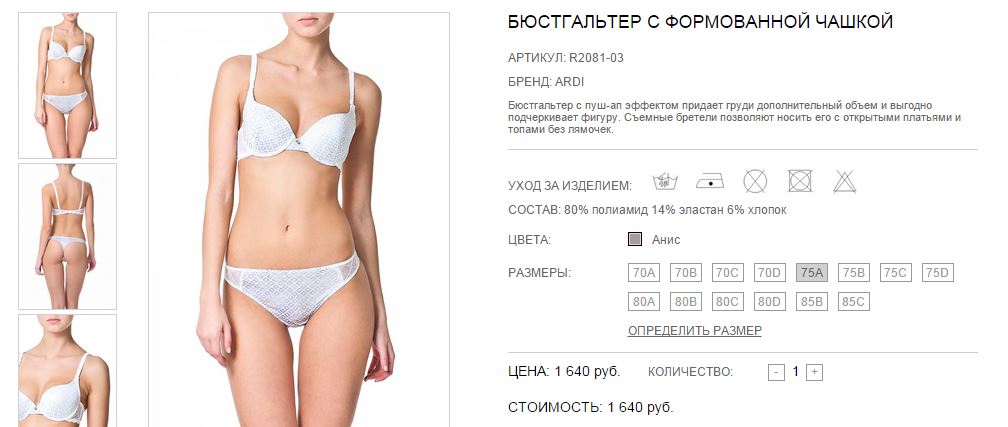
Task: Select the highlighted 75A size option
Action: pyautogui.click(x=812, y=273)
